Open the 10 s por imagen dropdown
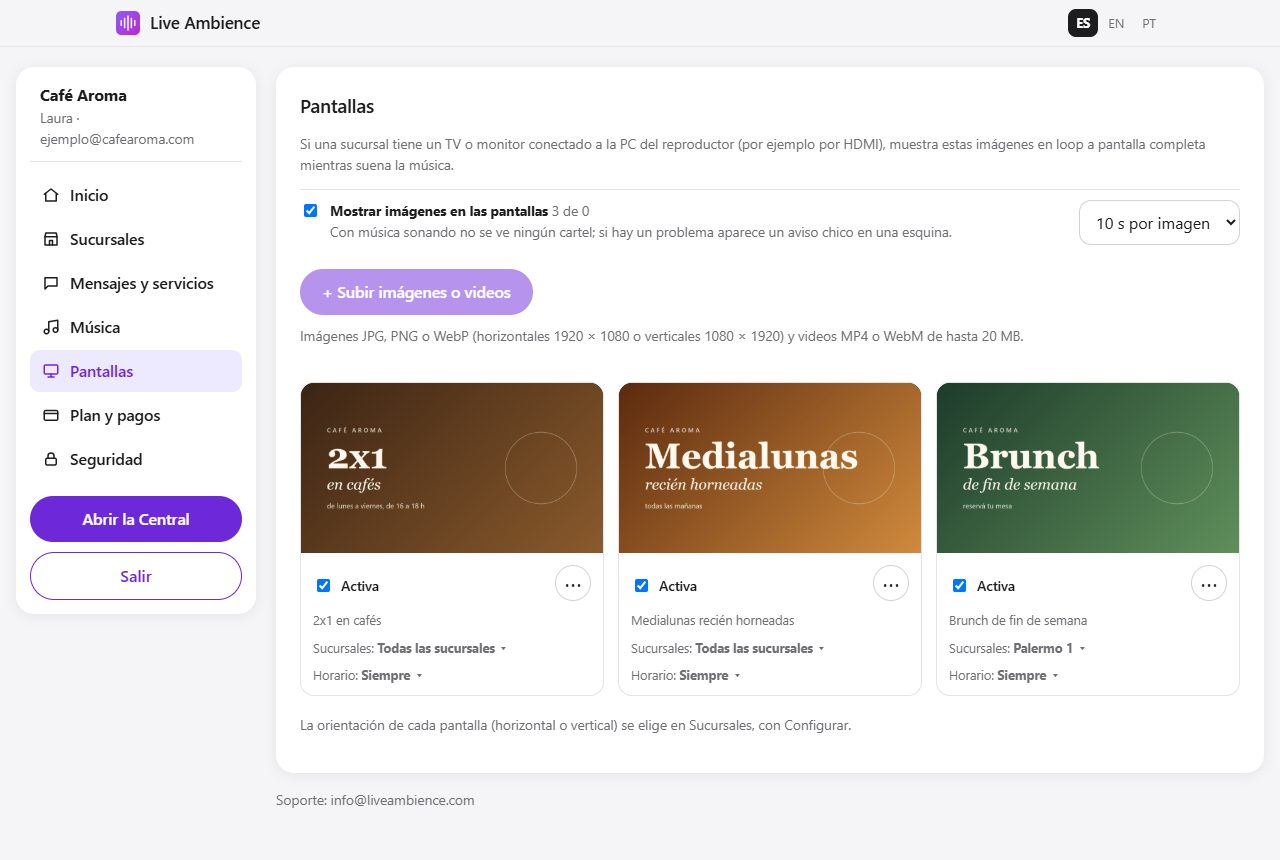 coord(1159,223)
